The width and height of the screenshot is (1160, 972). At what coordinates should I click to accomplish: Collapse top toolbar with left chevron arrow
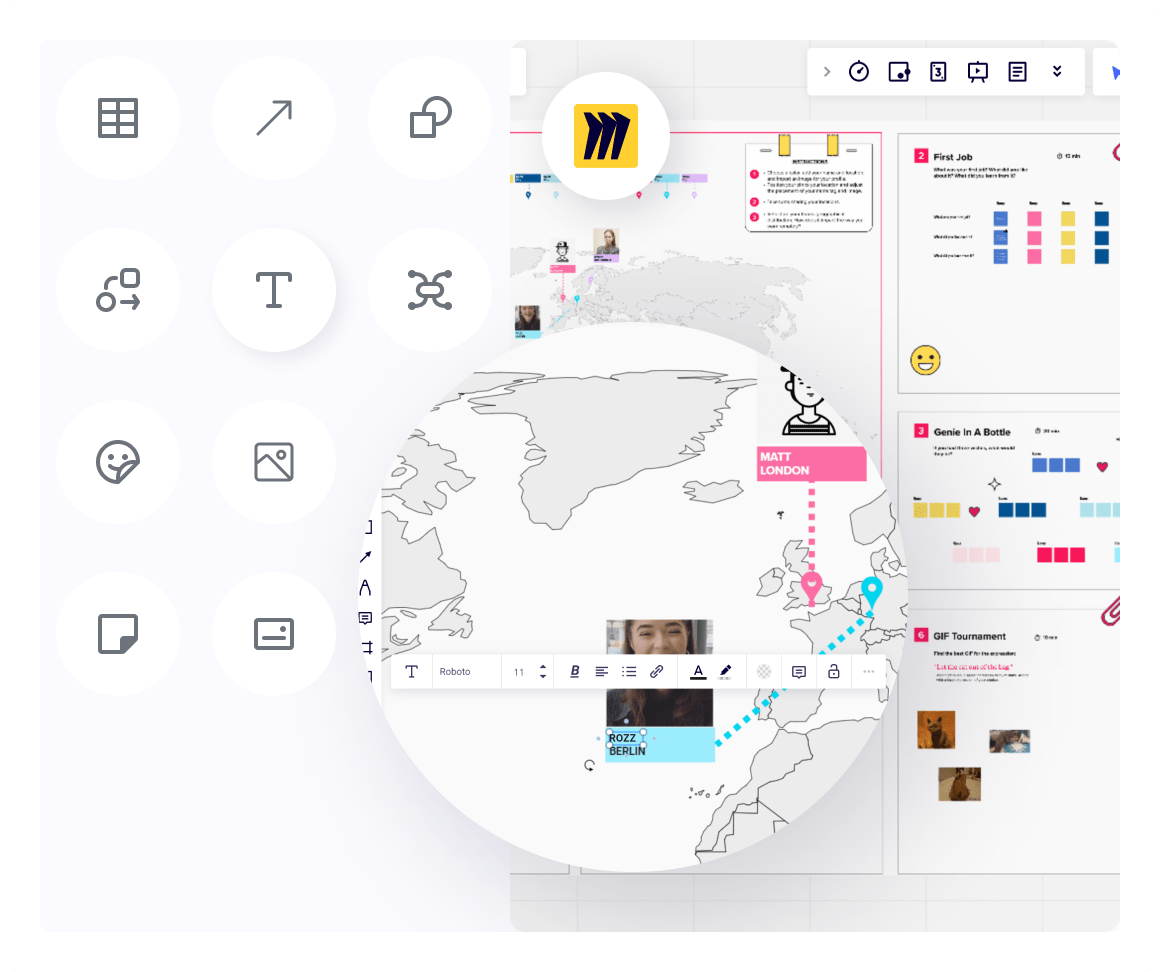point(826,72)
